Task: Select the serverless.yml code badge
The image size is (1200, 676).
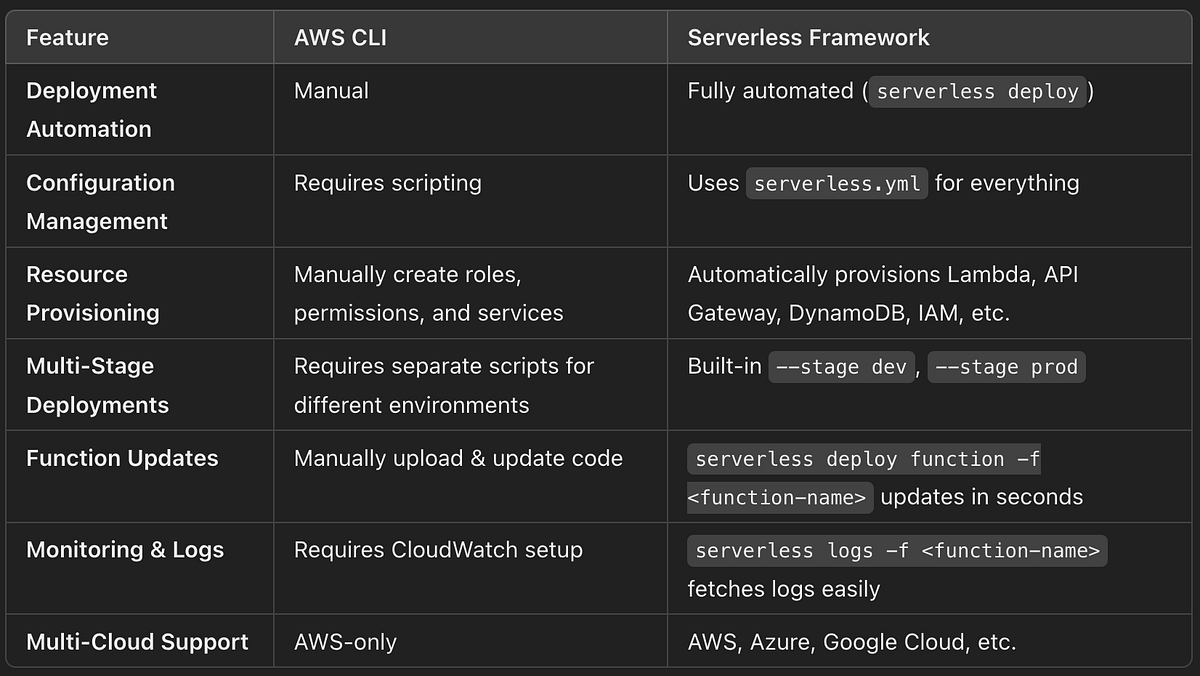Action: click(x=836, y=183)
